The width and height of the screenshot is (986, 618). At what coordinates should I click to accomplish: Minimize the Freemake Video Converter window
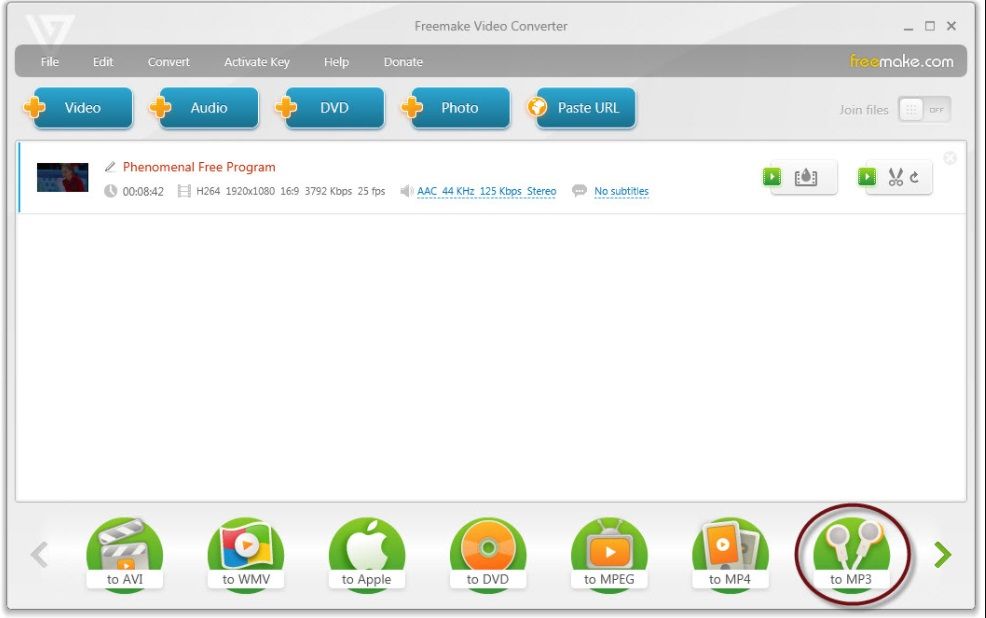tap(908, 28)
